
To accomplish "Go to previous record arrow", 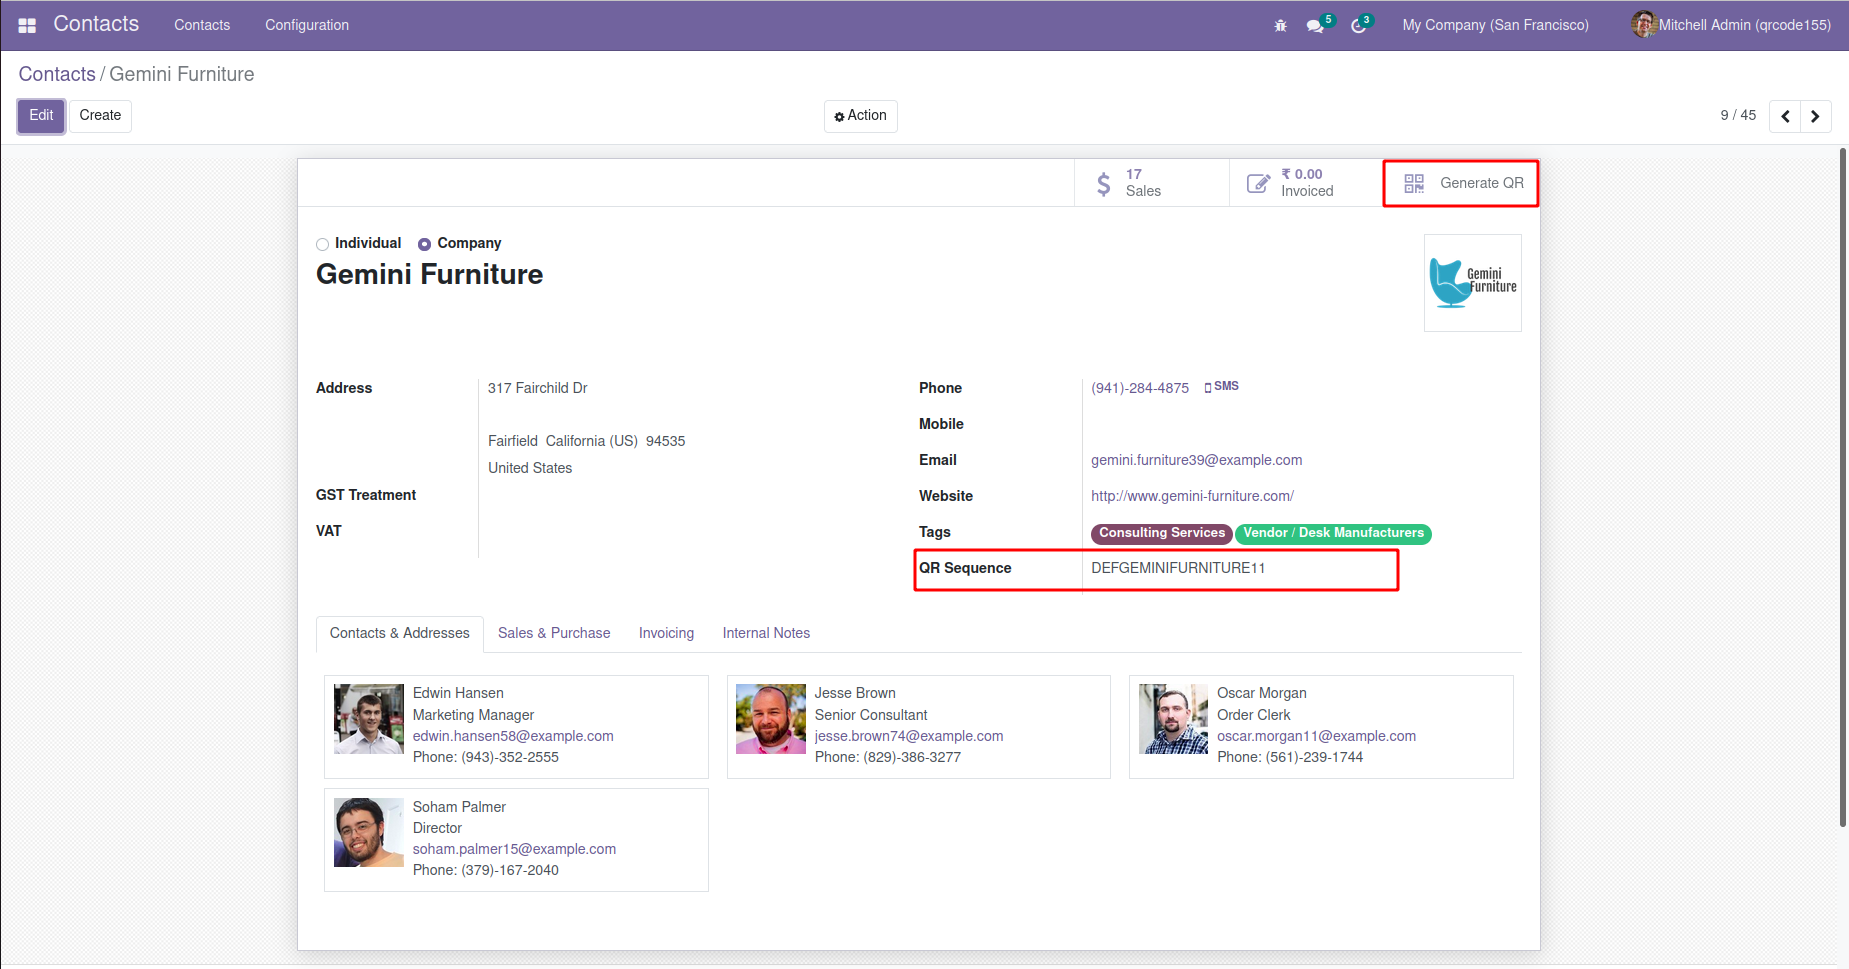I will (x=1785, y=116).
